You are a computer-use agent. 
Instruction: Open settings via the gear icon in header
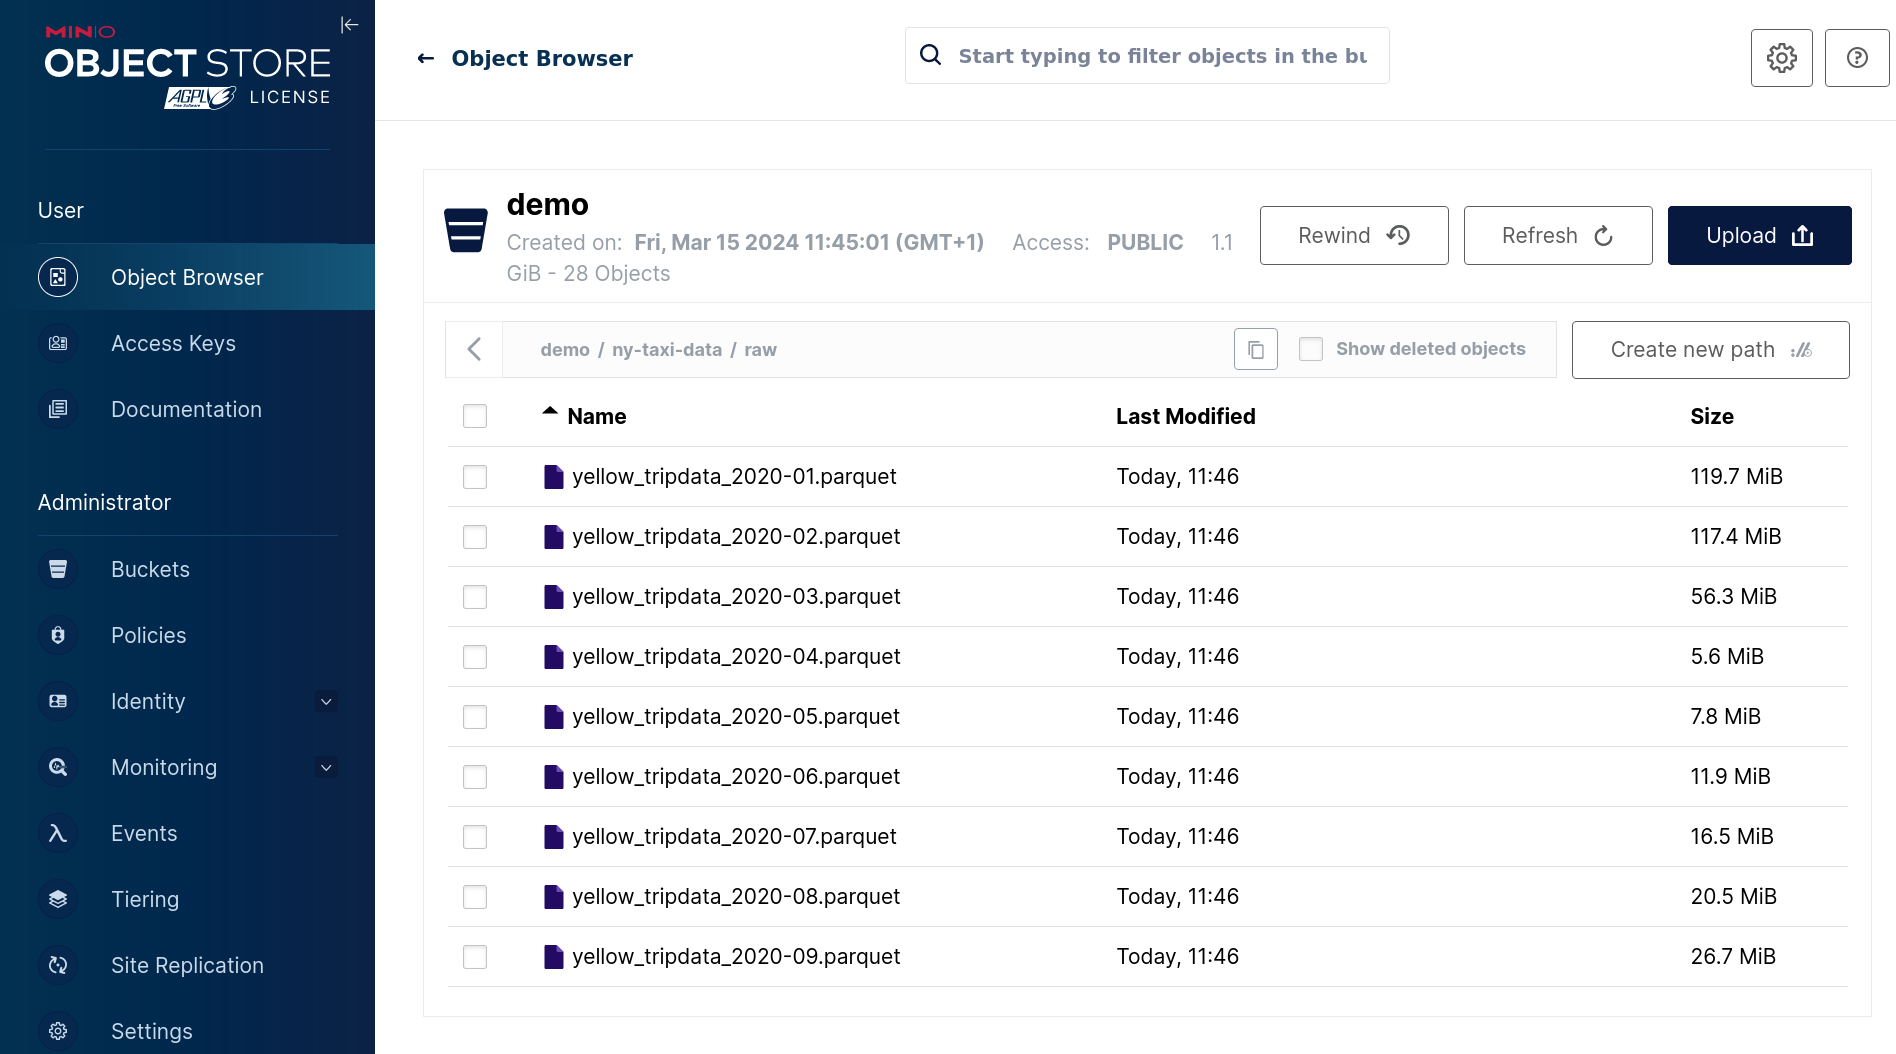(x=1781, y=58)
